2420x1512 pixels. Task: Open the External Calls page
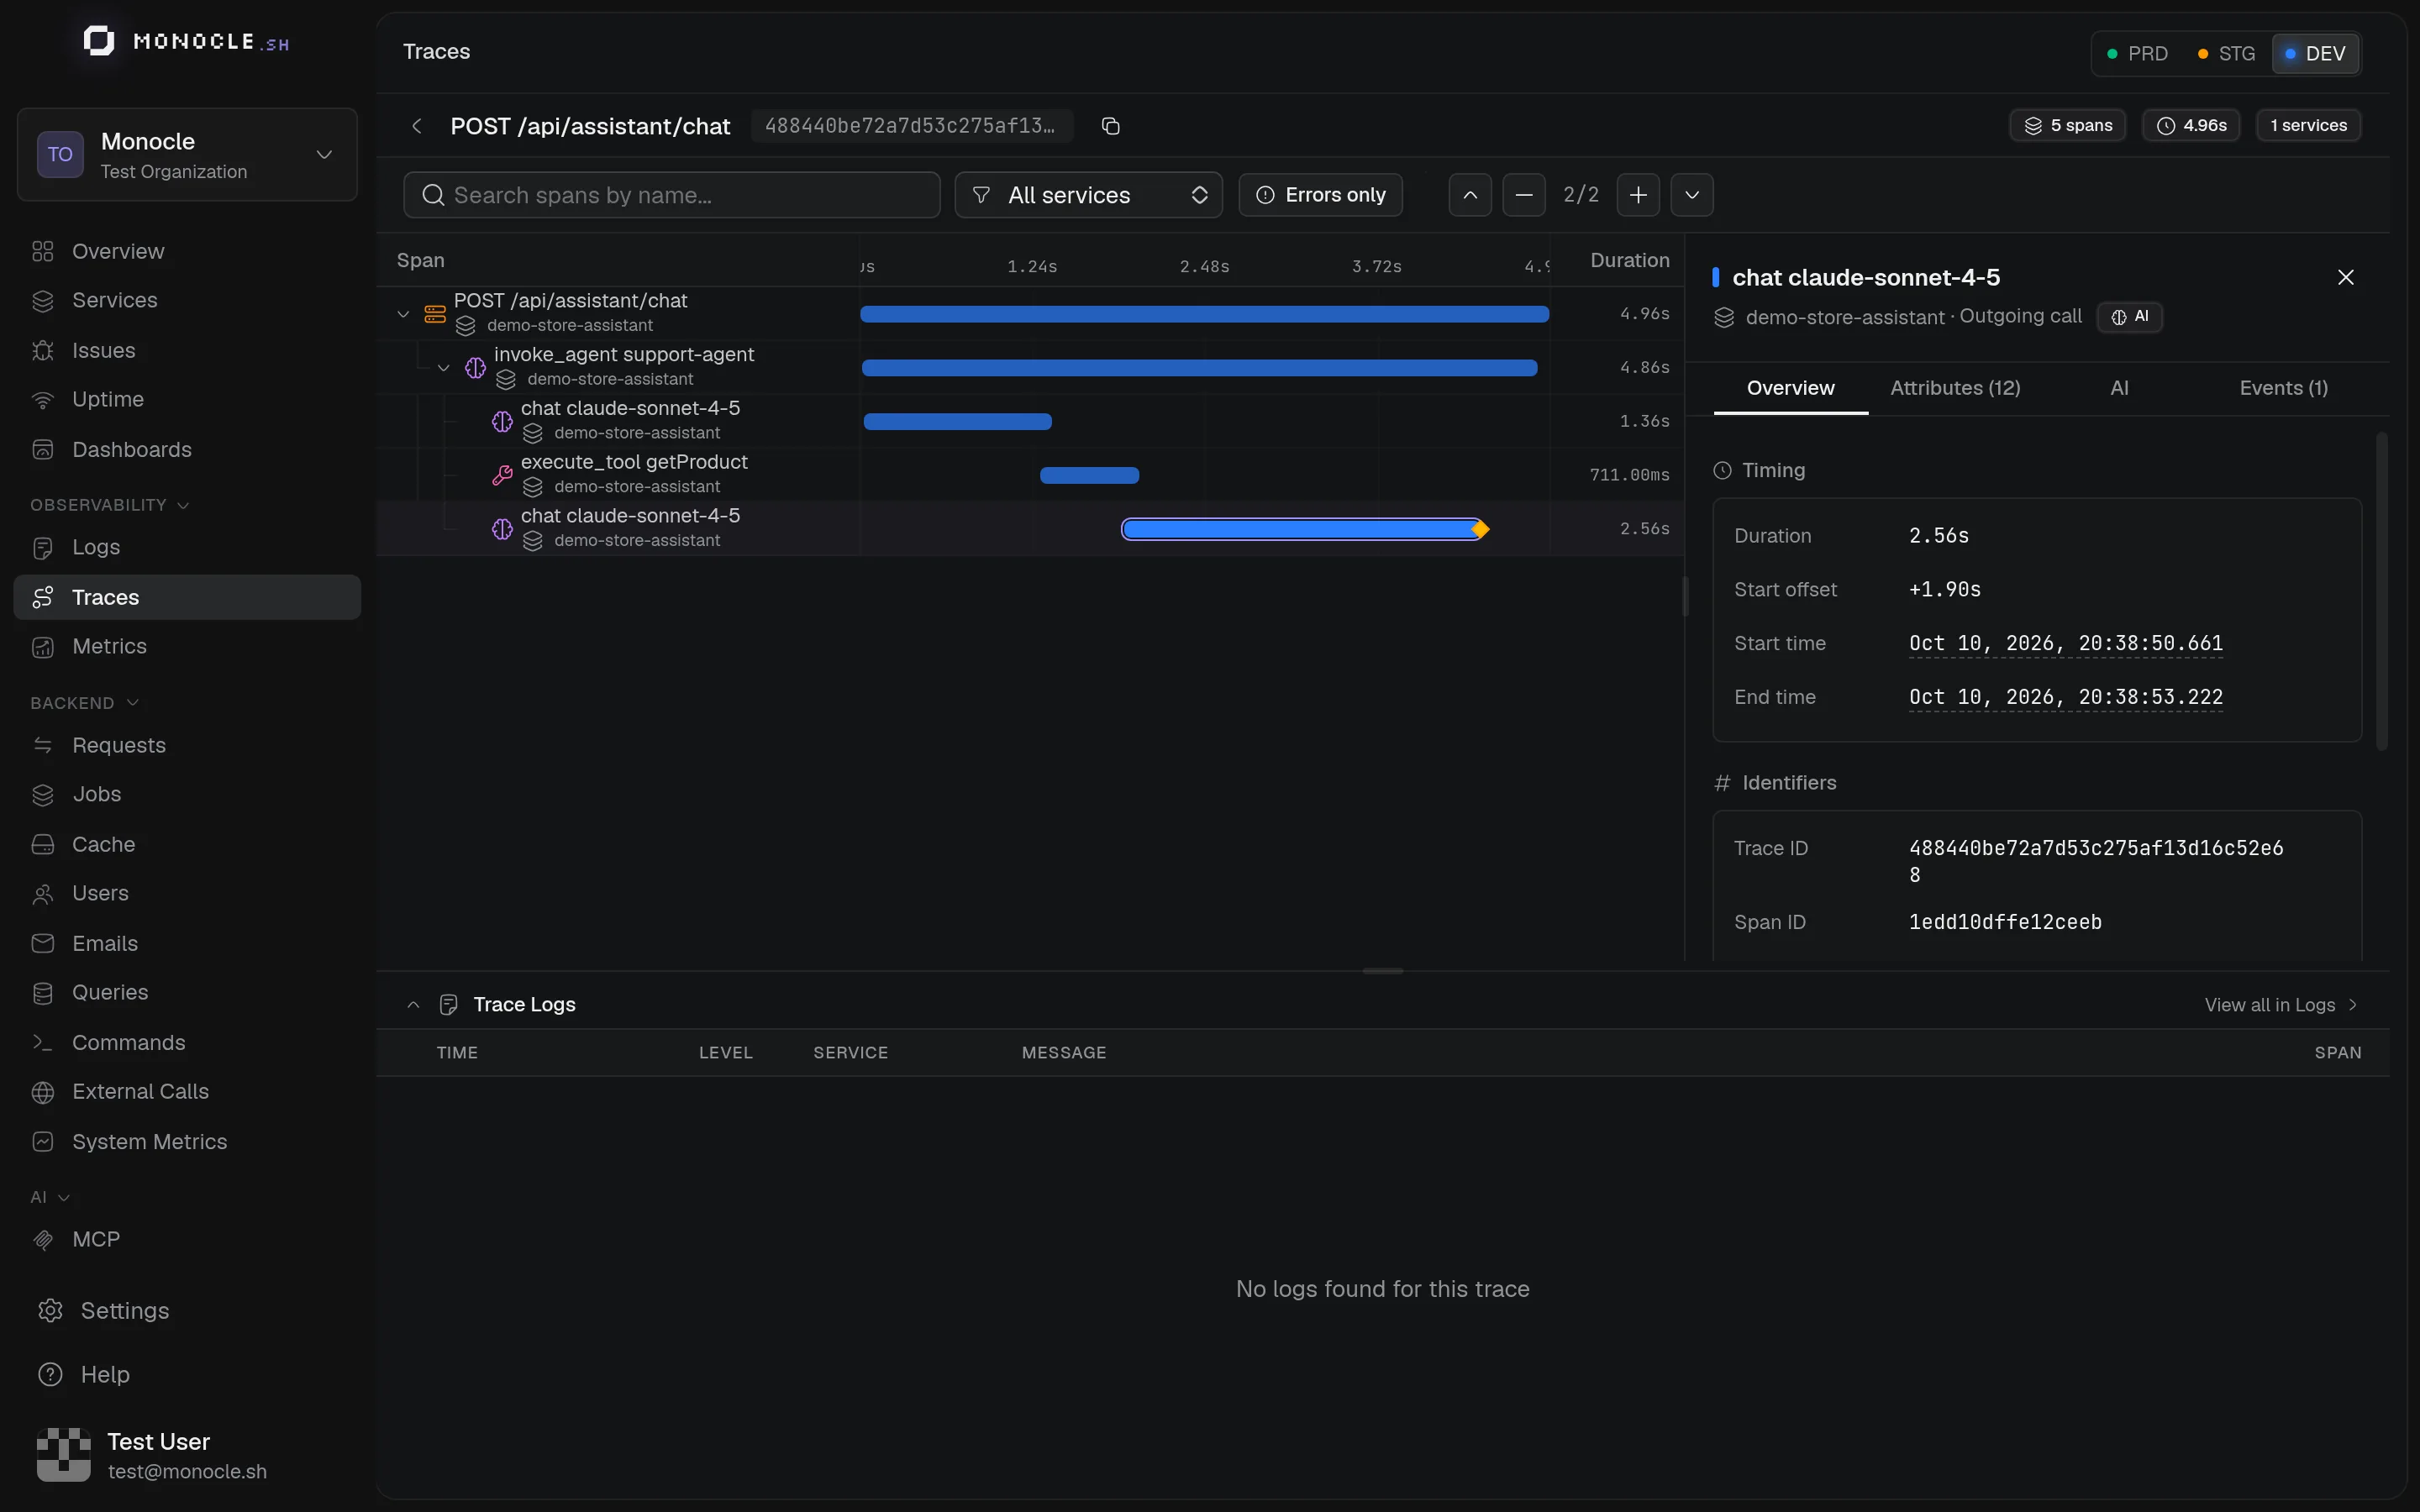coord(187,1091)
